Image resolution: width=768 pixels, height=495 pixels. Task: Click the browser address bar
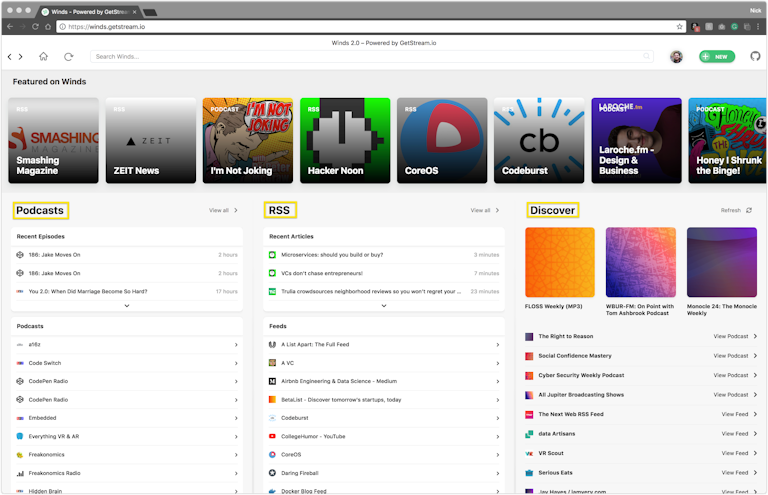[x=371, y=26]
